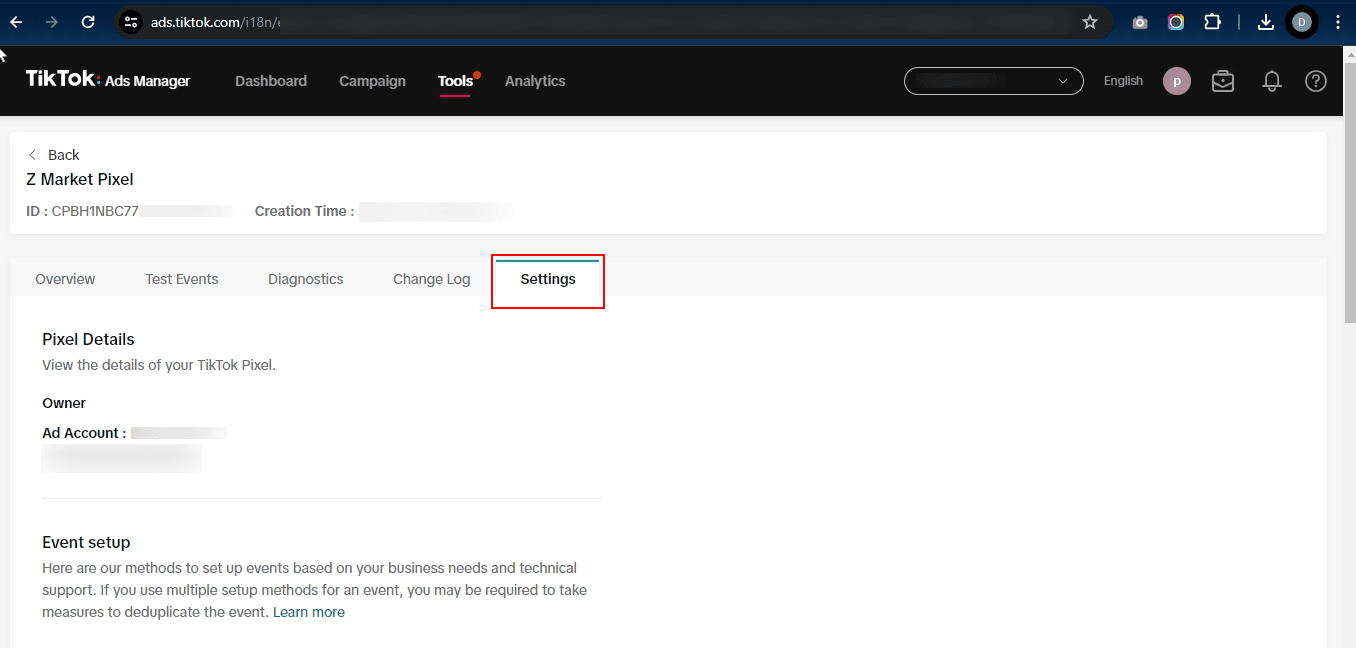This screenshot has width=1356, height=648.
Task: Open the help question mark icon
Action: click(x=1316, y=81)
